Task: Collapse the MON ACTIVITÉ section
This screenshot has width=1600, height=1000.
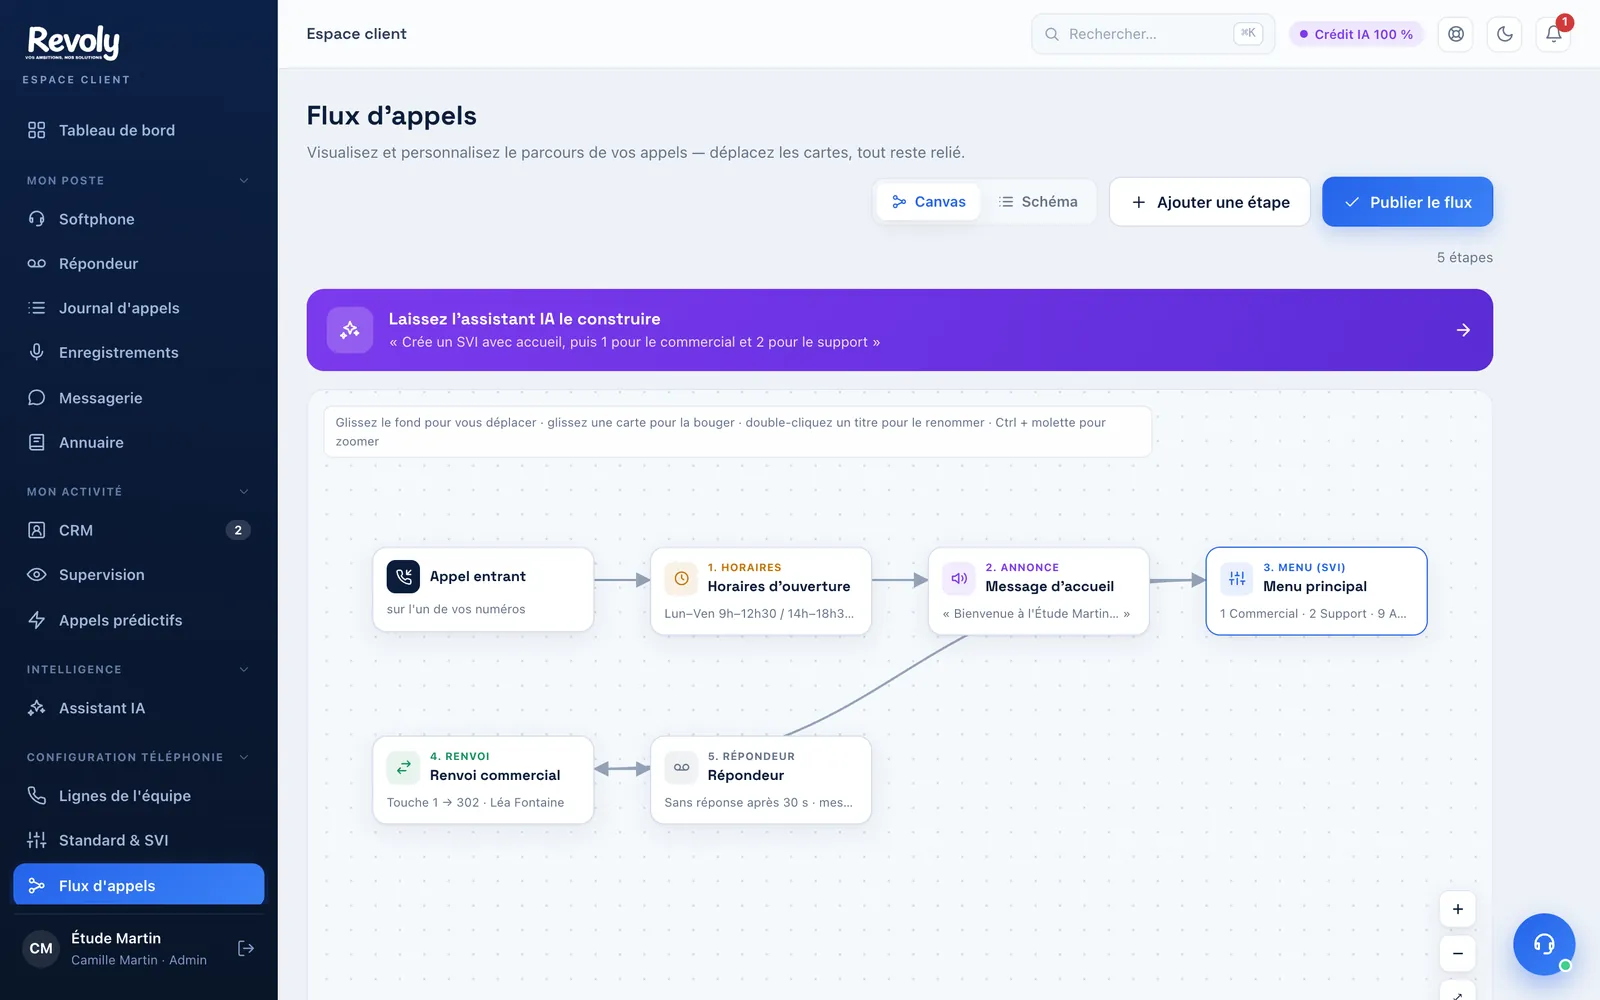Action: tap(244, 492)
